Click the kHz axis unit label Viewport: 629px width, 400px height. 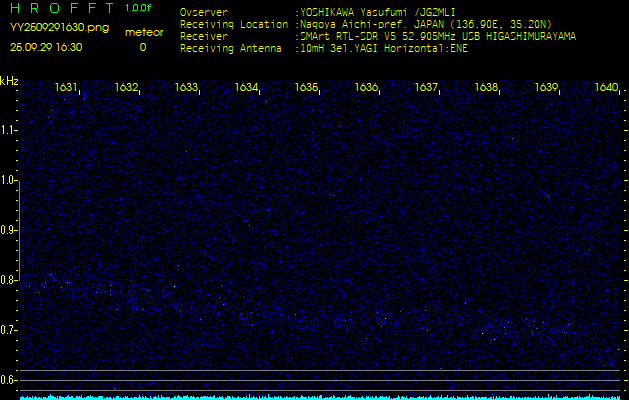(9, 81)
